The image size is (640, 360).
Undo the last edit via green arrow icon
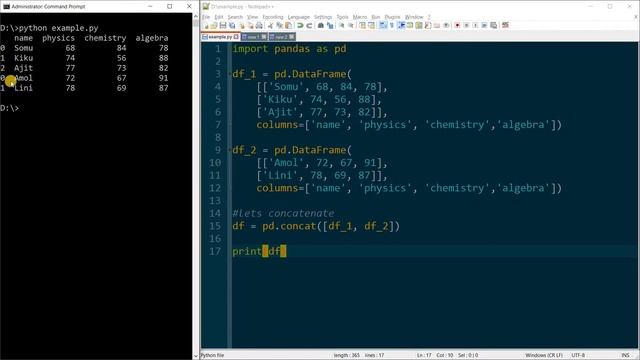click(x=300, y=25)
